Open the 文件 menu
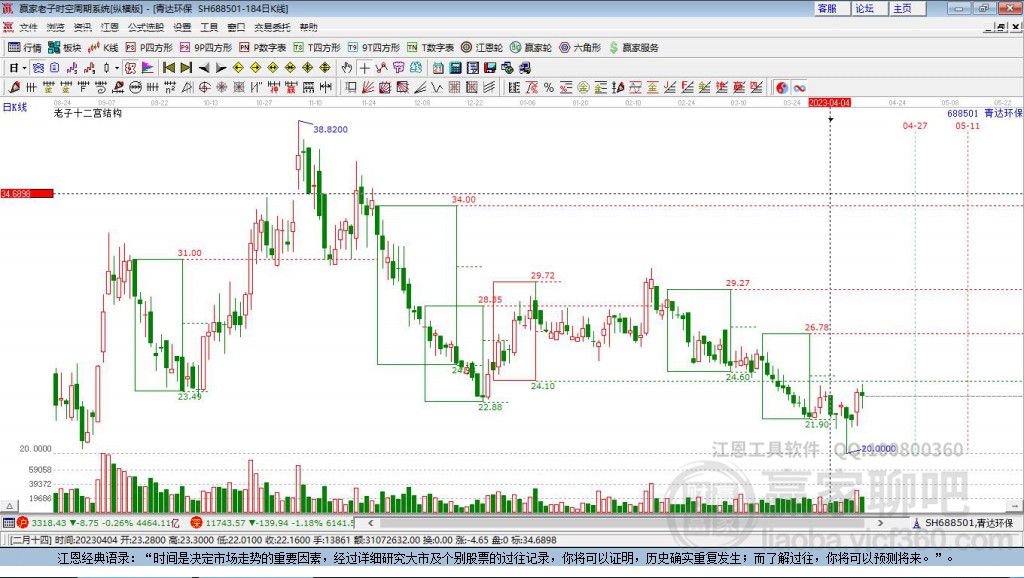Screen dimensions: 1024x578 pyautogui.click(x=28, y=27)
